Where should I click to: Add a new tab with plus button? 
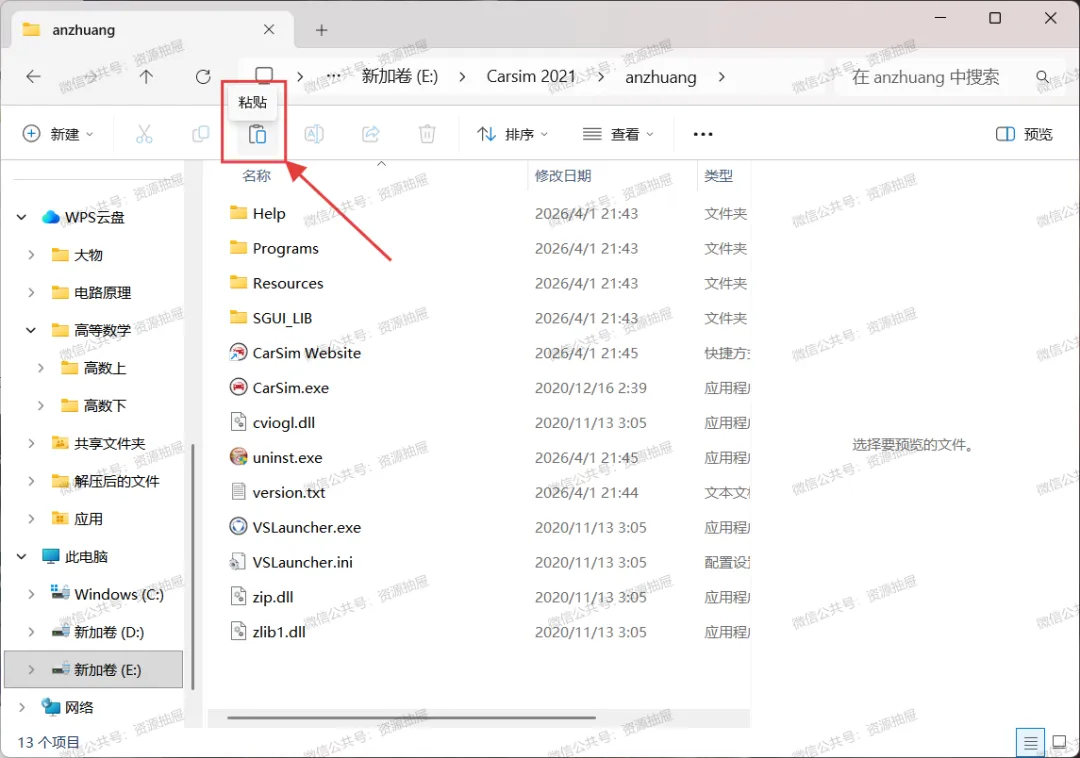click(321, 30)
